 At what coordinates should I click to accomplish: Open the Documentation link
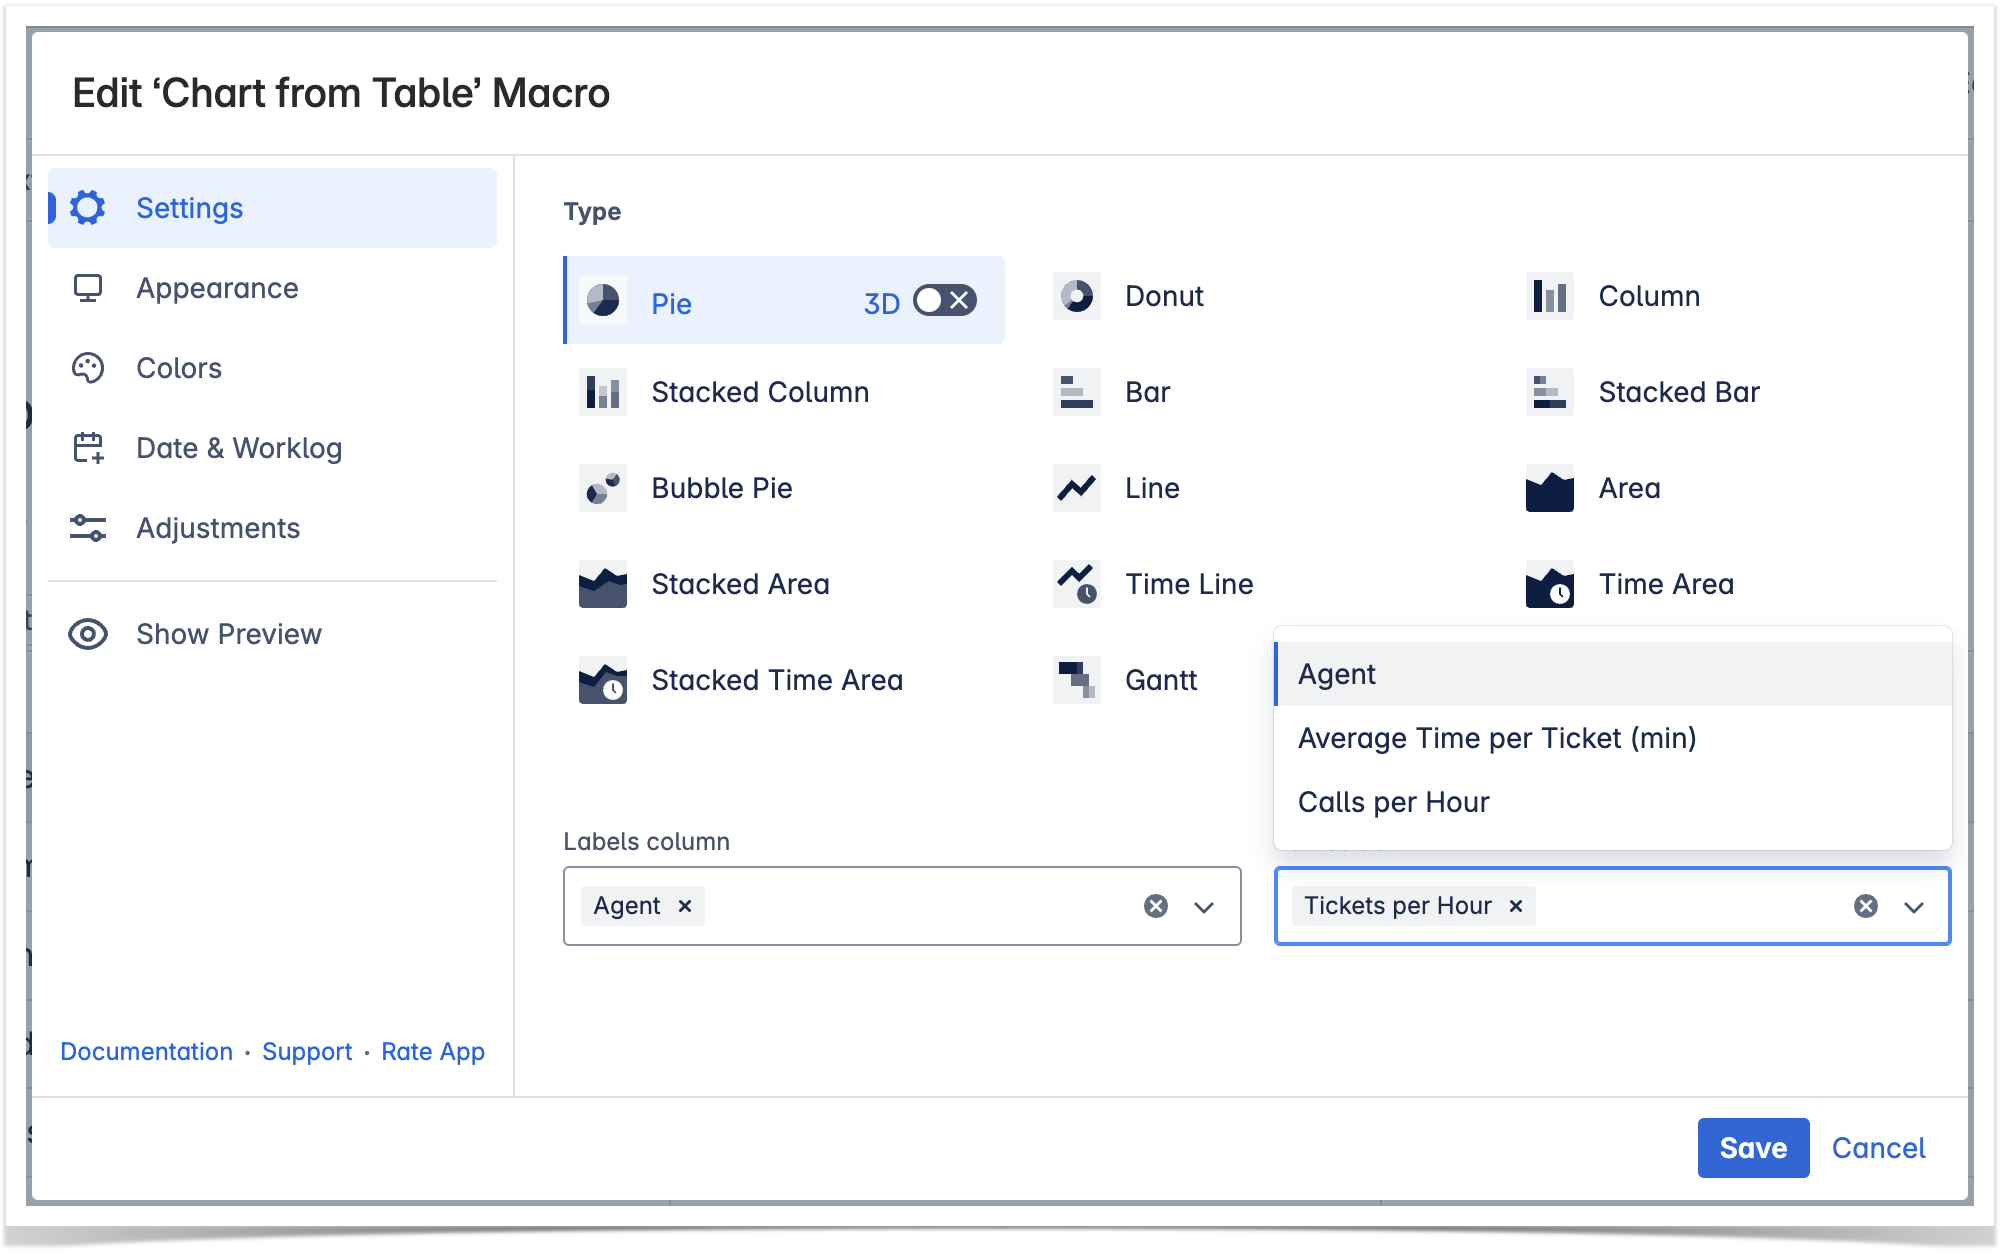(x=146, y=1052)
